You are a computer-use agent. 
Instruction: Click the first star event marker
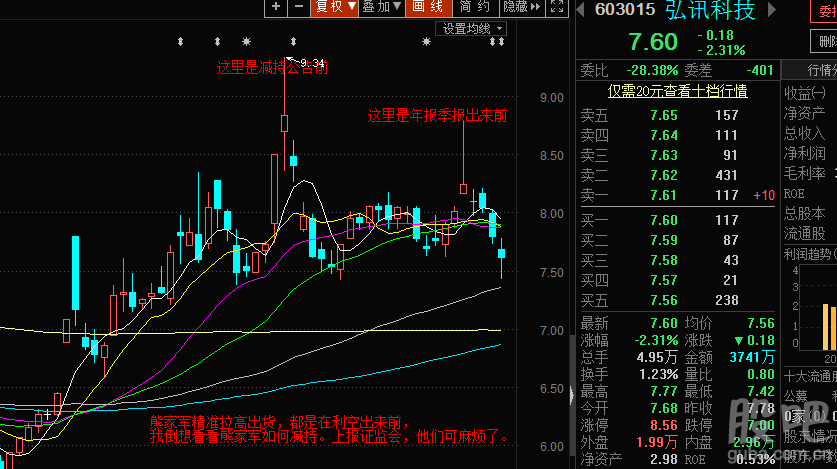point(246,42)
